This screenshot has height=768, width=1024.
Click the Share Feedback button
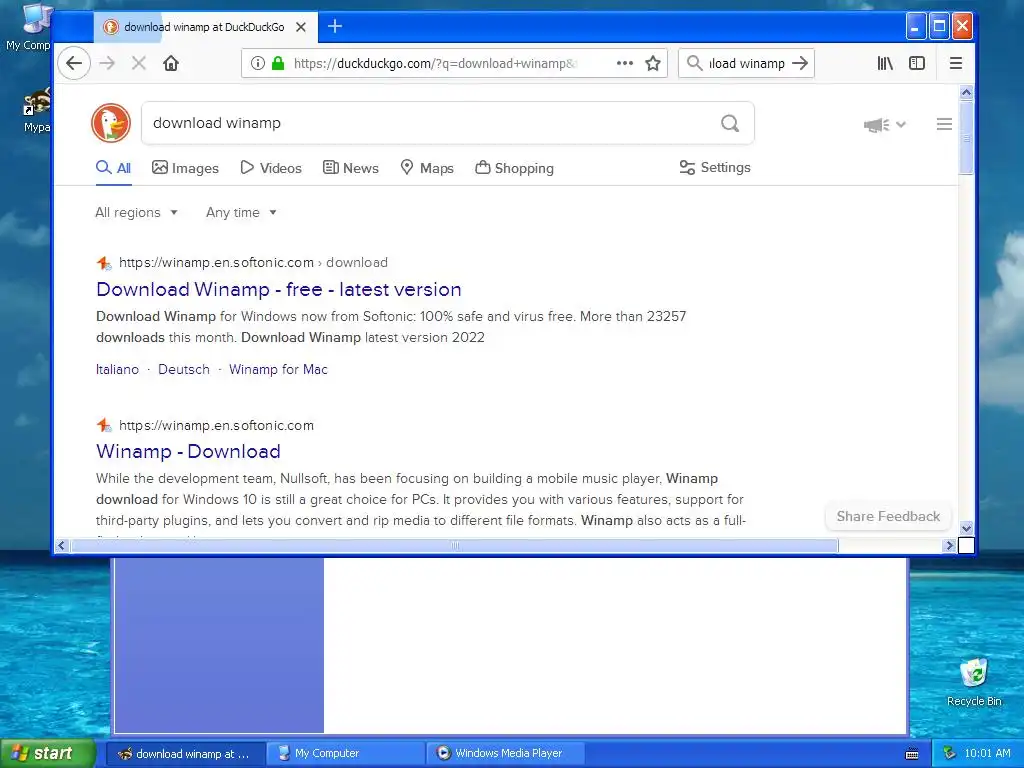888,517
